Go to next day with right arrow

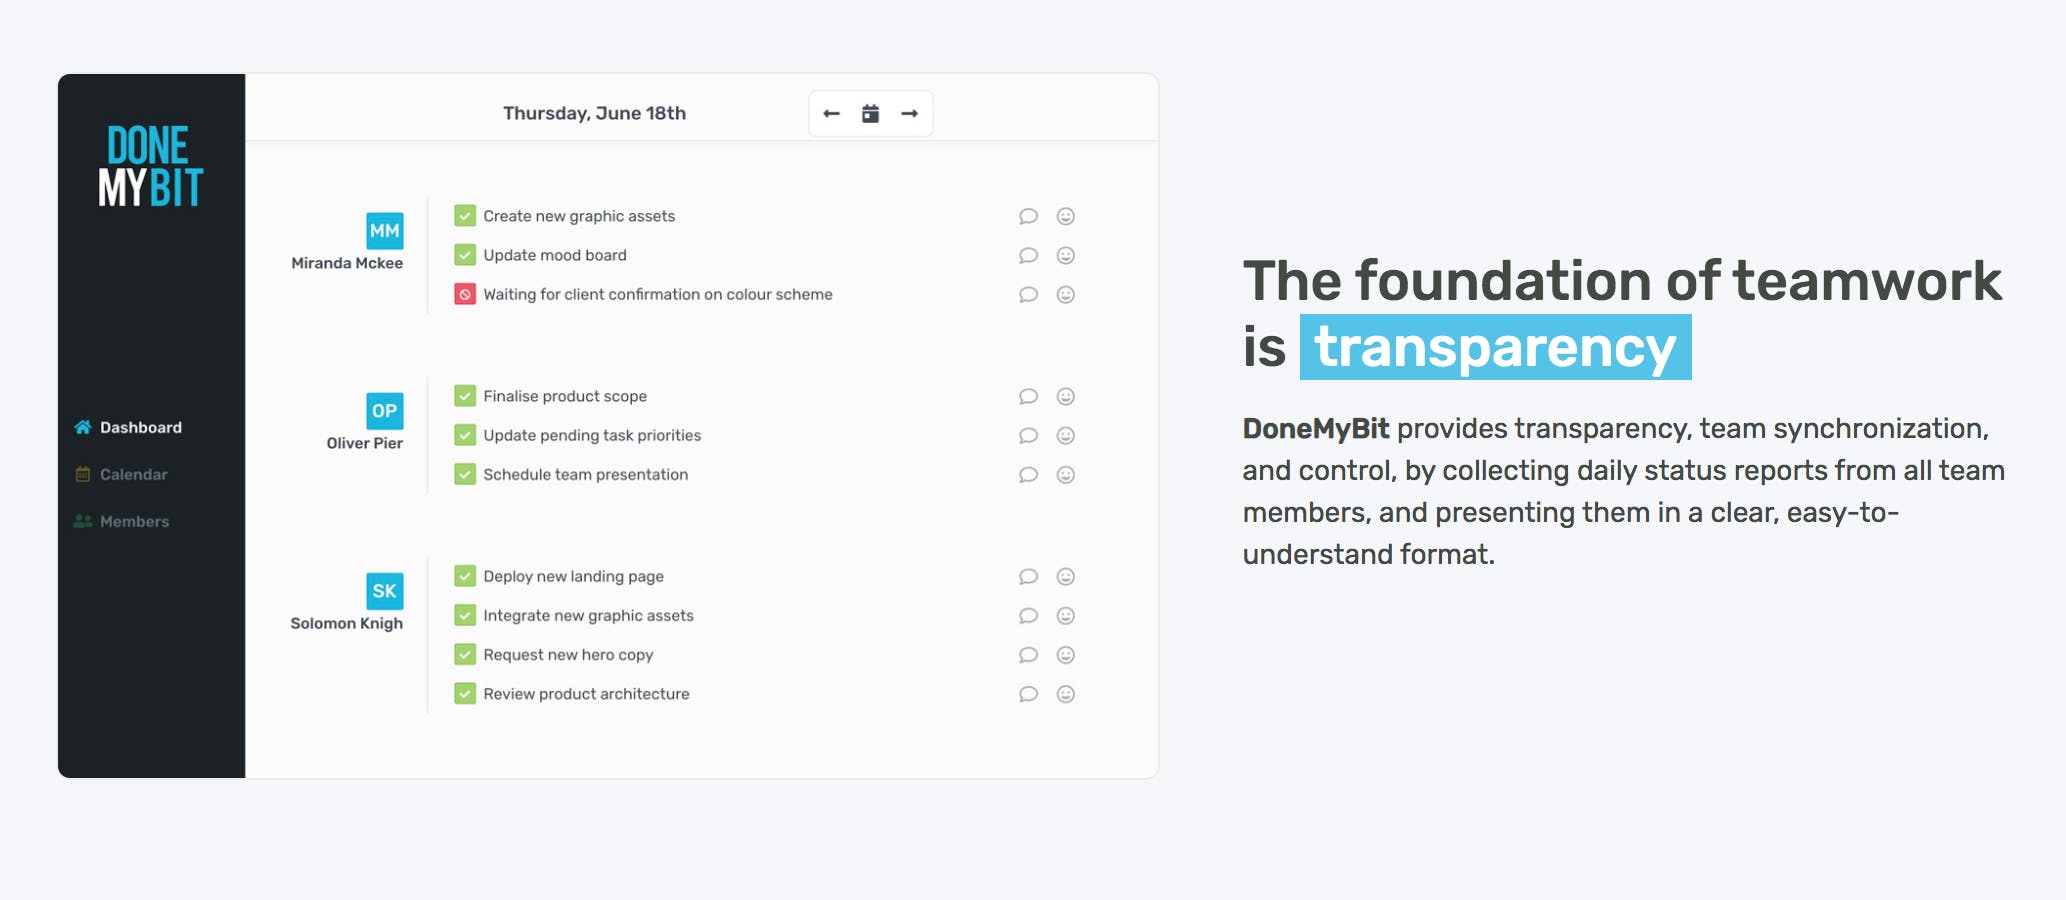909,114
